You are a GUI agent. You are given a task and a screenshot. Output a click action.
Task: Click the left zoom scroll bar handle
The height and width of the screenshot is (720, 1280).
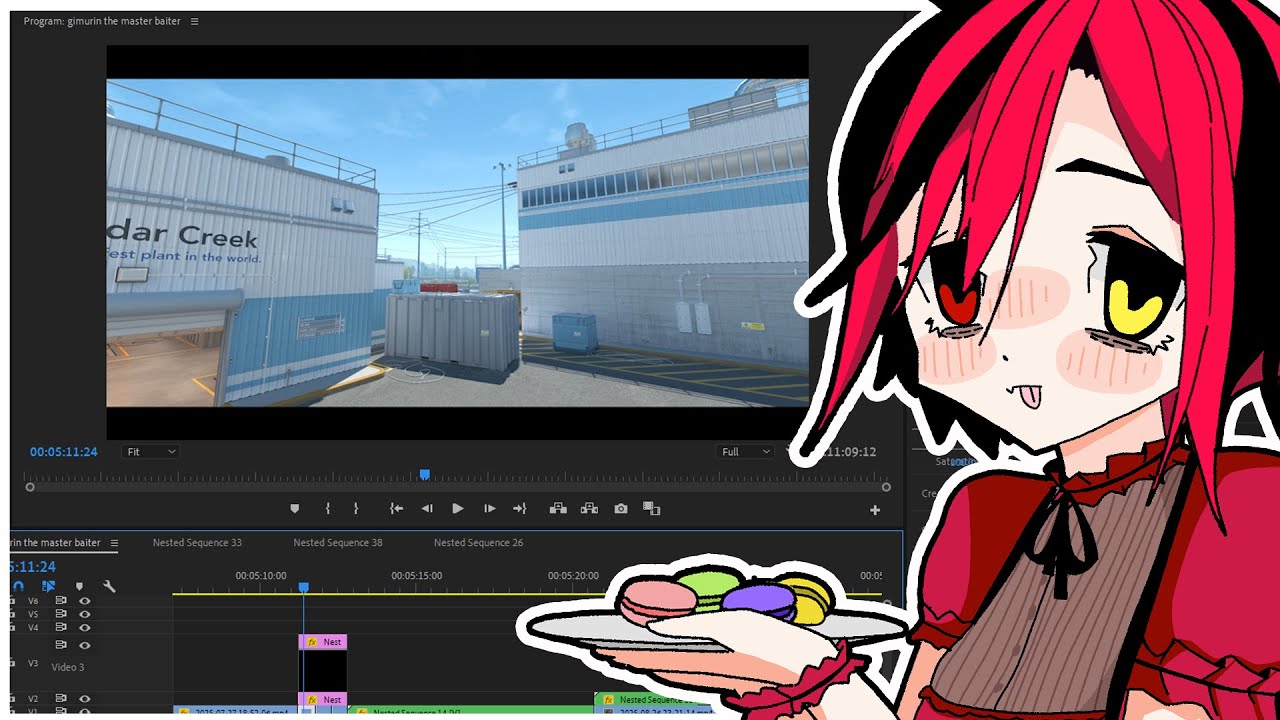(x=30, y=487)
